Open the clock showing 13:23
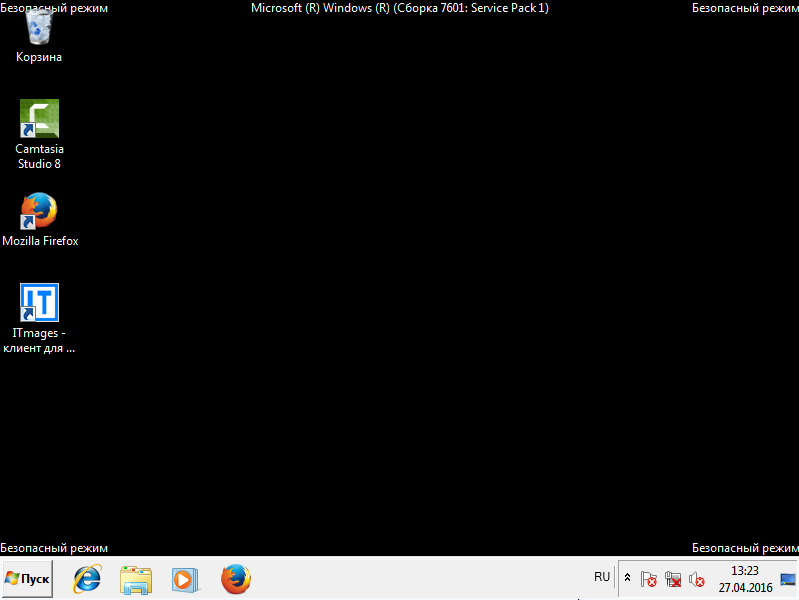This screenshot has height=600, width=799. coord(745,571)
